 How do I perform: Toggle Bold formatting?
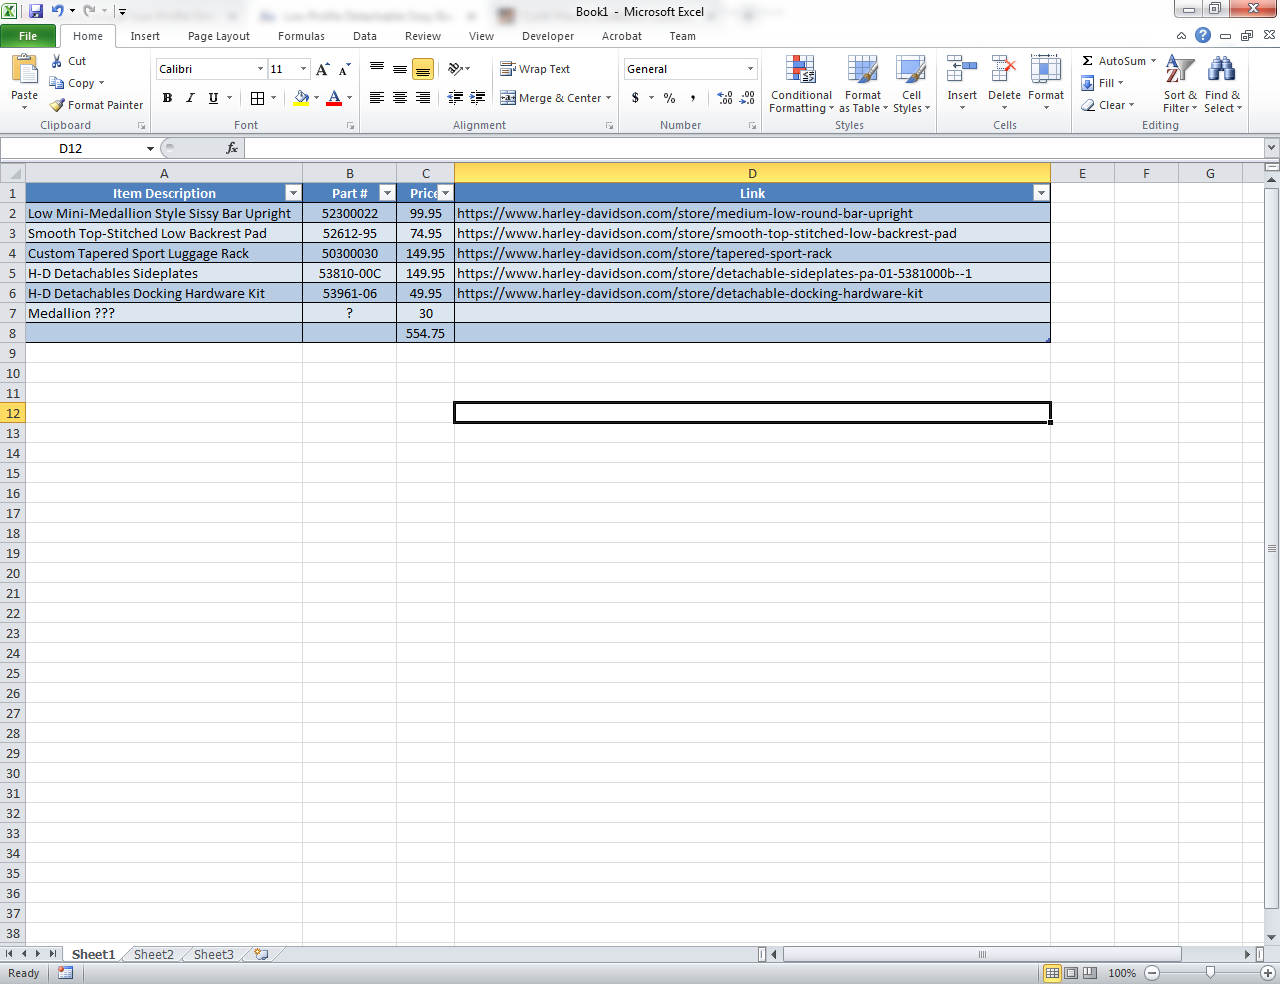point(167,98)
